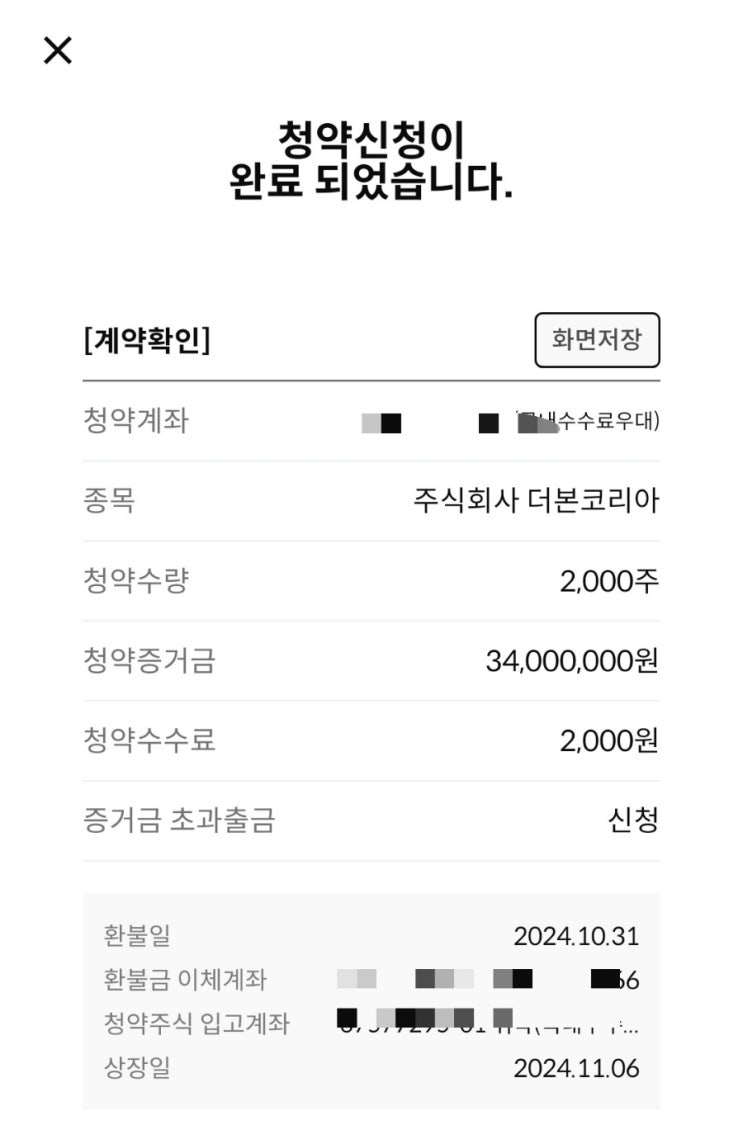Tap the 2,000주 subscription quantity value
Image resolution: width=743 pixels, height=1130 pixels.
[x=609, y=580]
